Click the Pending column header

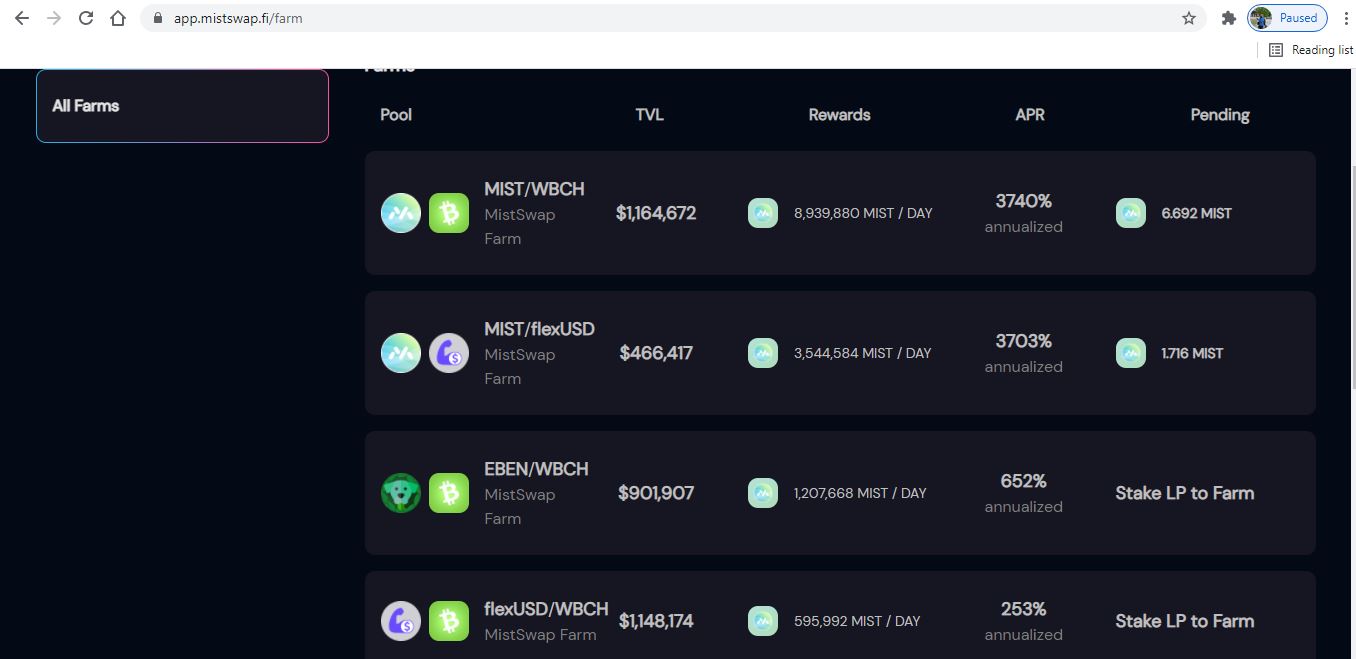(x=1219, y=115)
